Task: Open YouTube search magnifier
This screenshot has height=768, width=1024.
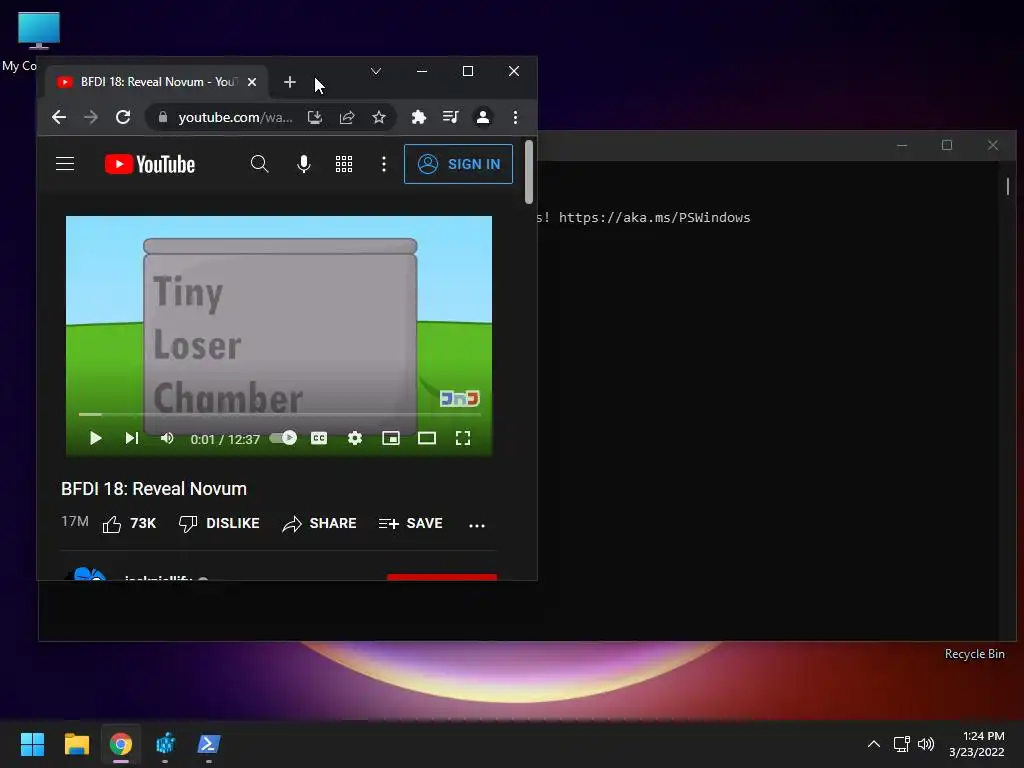Action: tap(259, 164)
